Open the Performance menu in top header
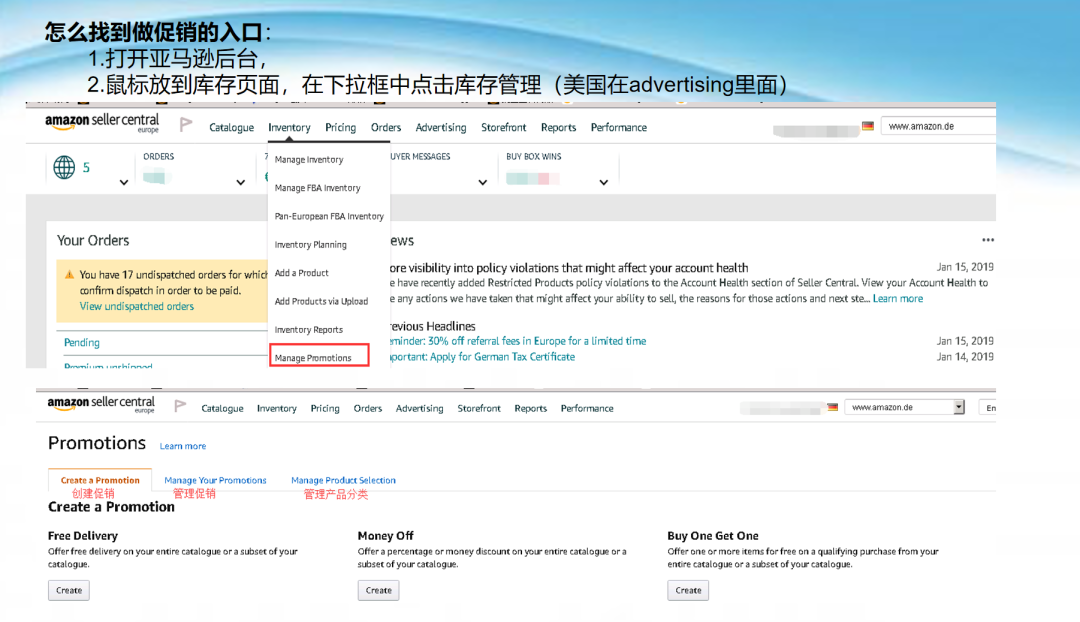 tap(619, 127)
